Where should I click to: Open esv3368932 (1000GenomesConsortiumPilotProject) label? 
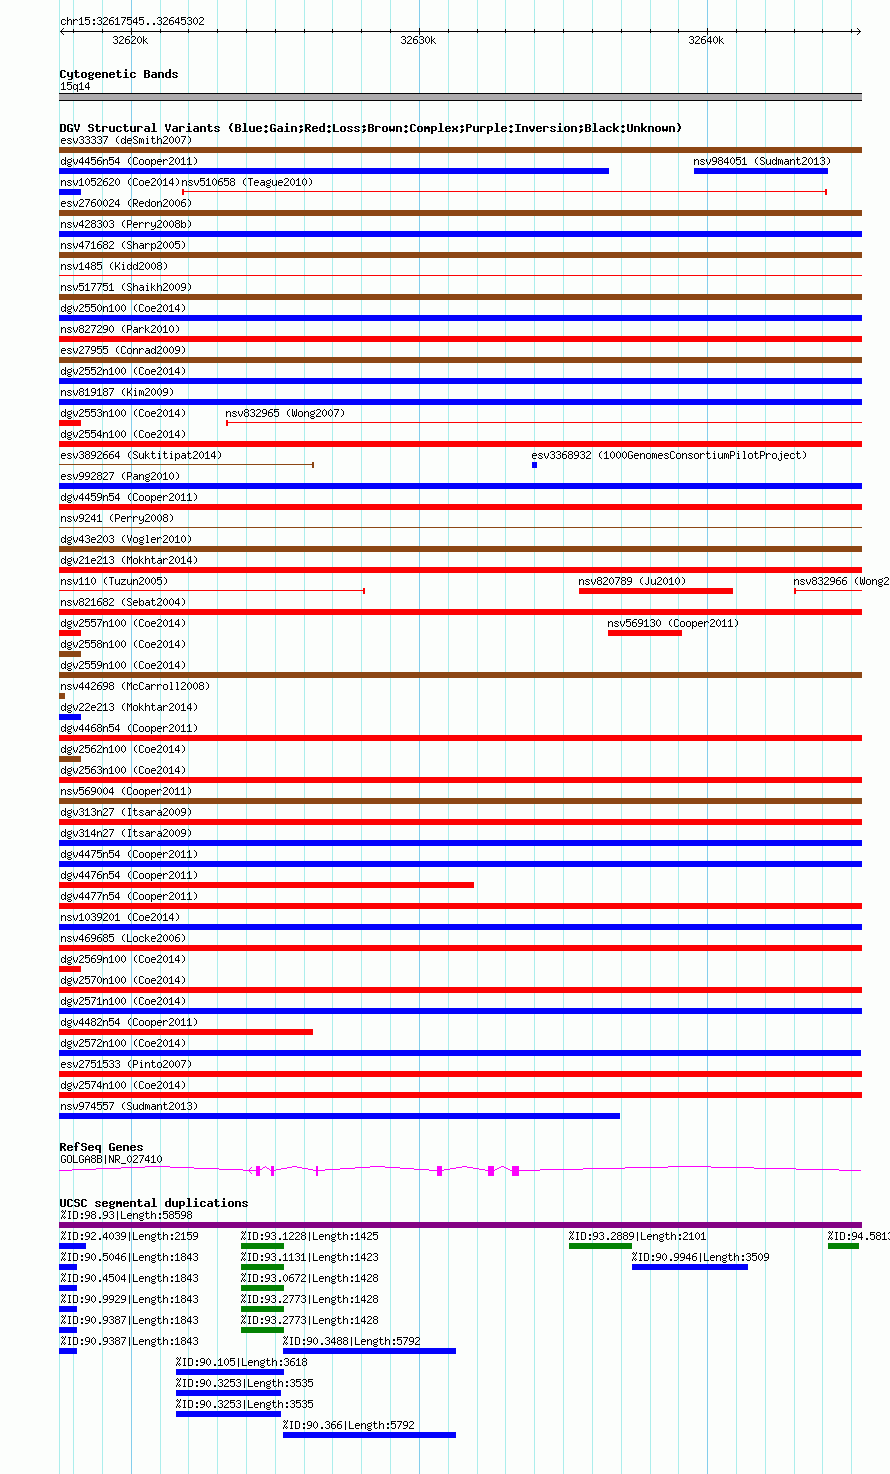669,455
